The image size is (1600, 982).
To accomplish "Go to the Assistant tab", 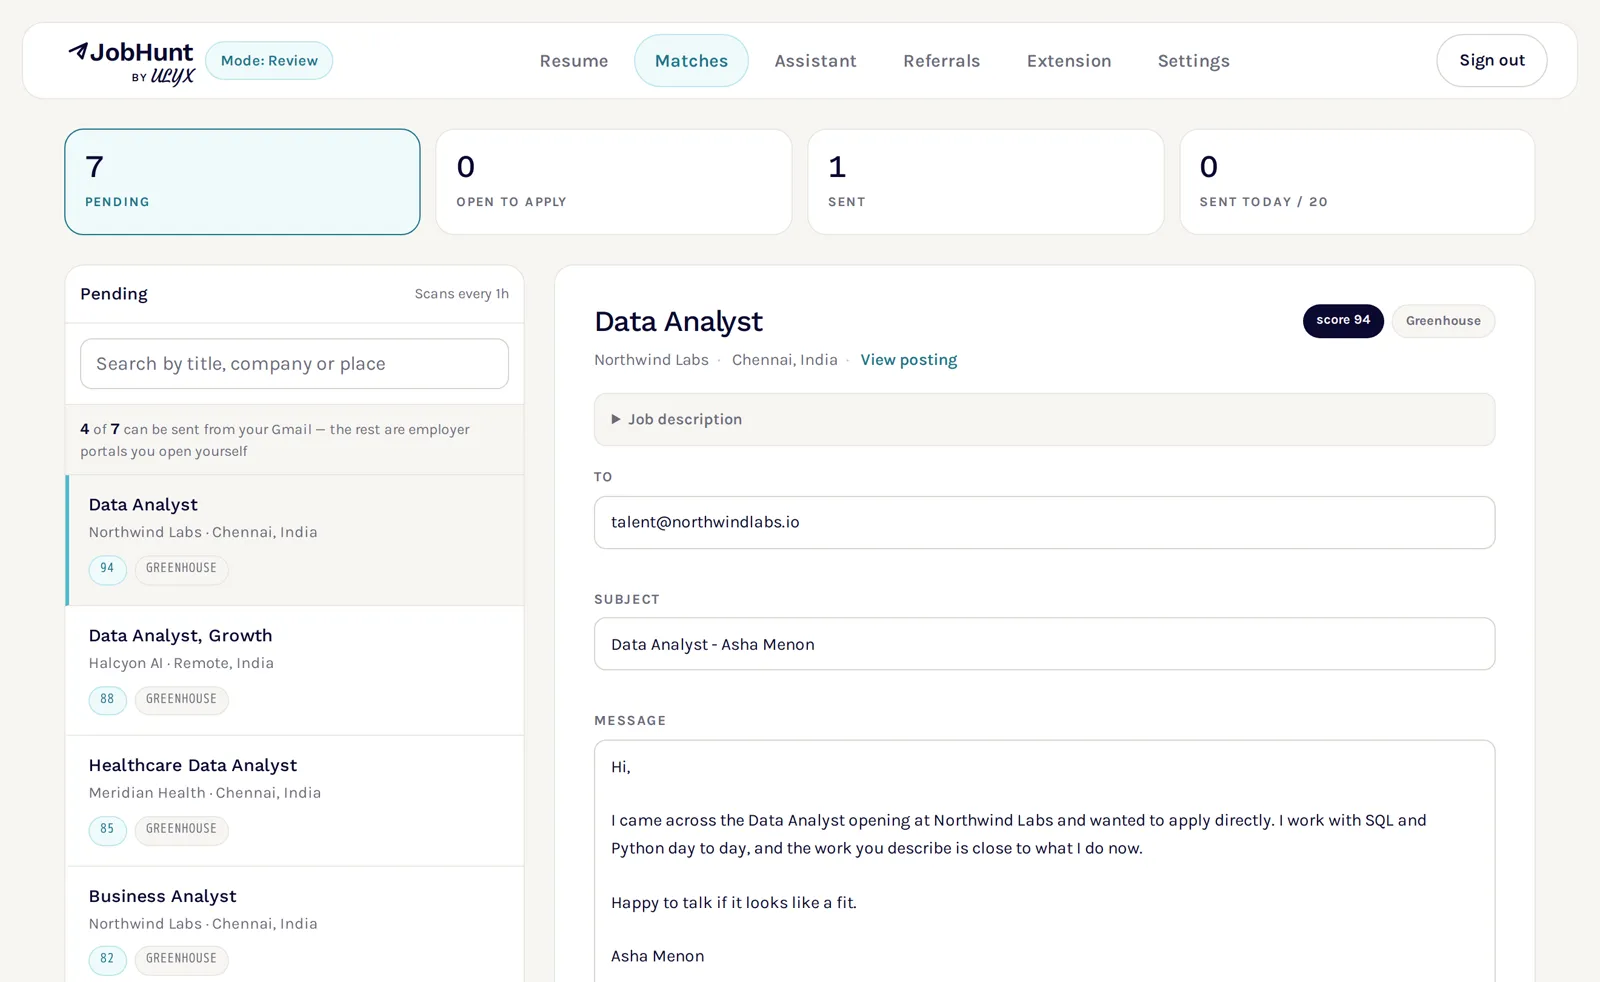I will click(x=815, y=61).
